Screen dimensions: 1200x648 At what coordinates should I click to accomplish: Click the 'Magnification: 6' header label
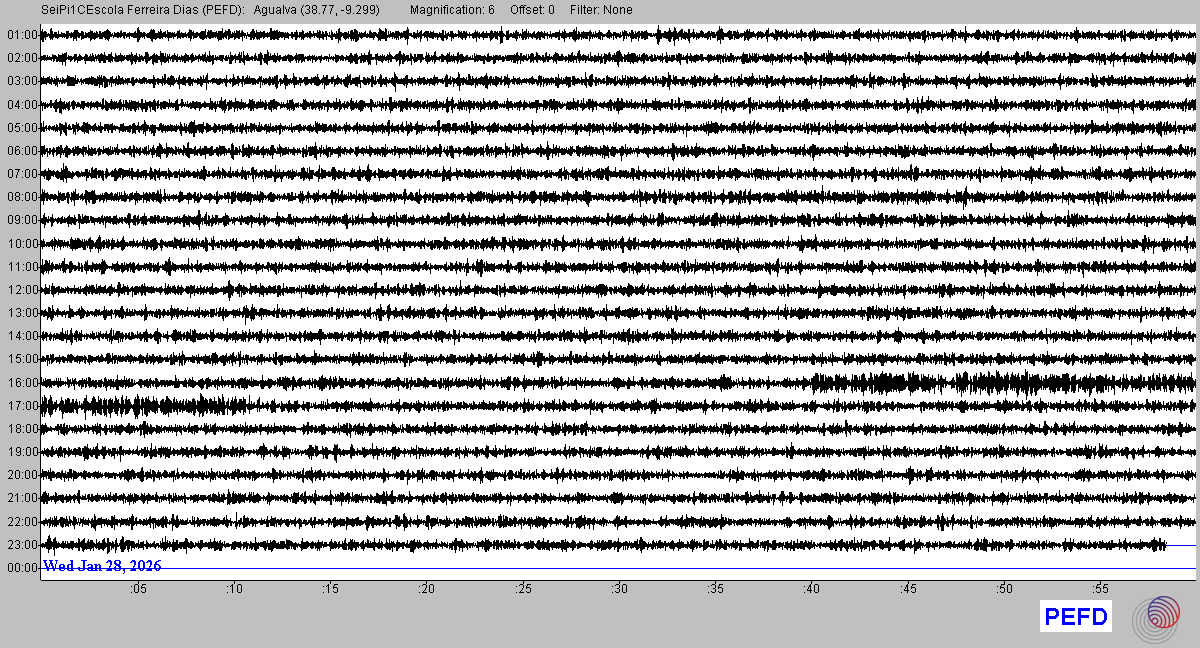tap(452, 10)
